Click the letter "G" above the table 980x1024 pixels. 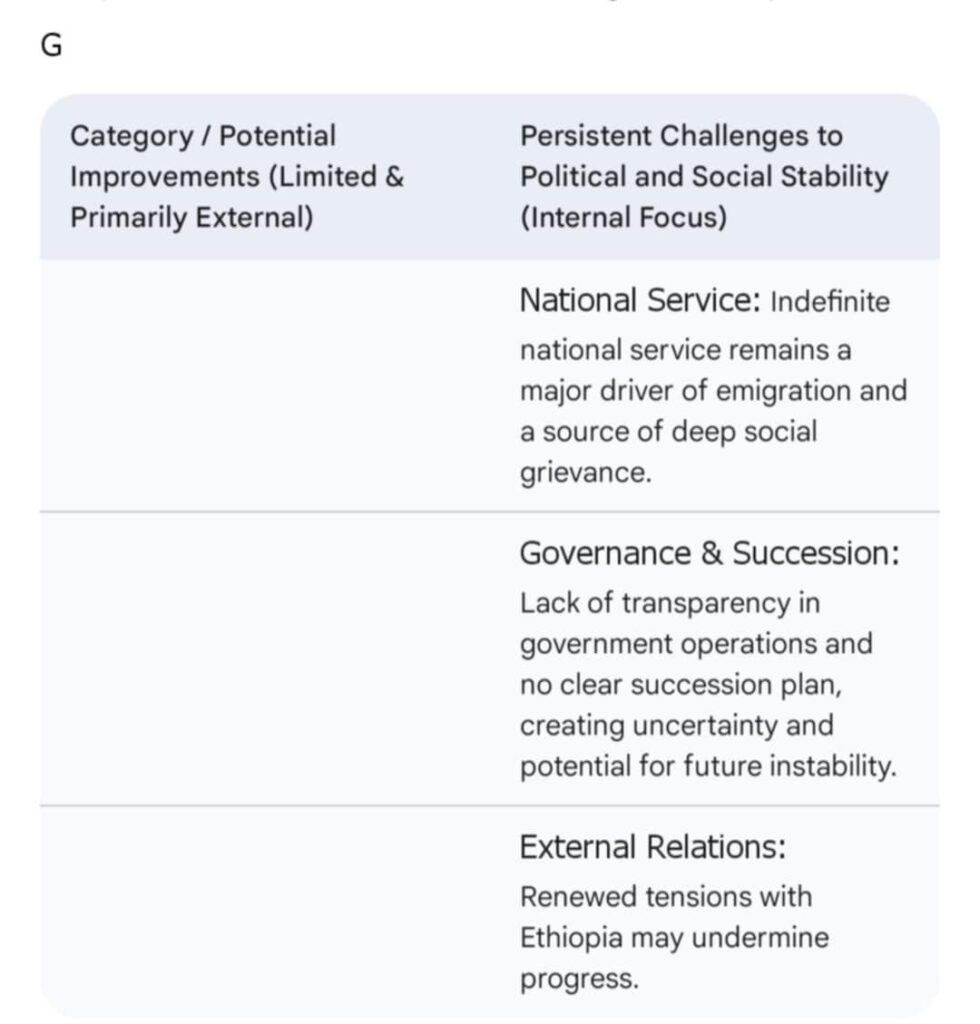[51, 48]
